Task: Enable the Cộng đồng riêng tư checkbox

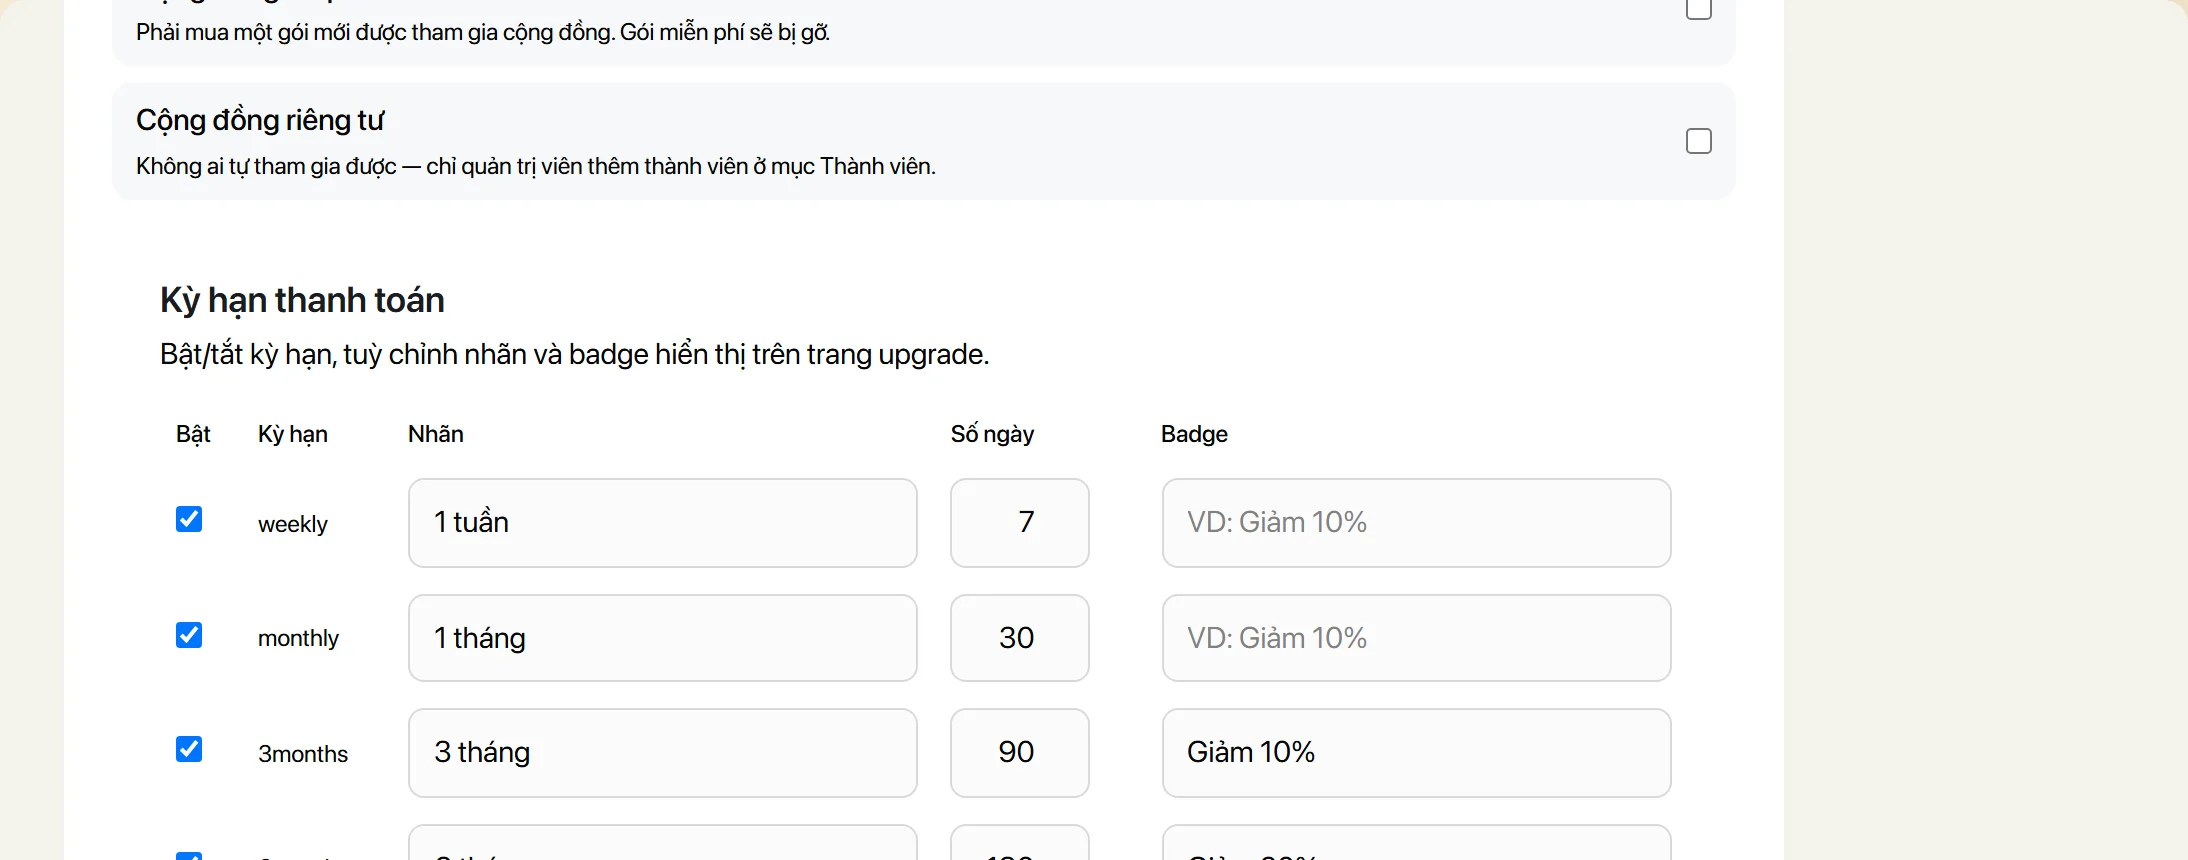Action: 1698,141
